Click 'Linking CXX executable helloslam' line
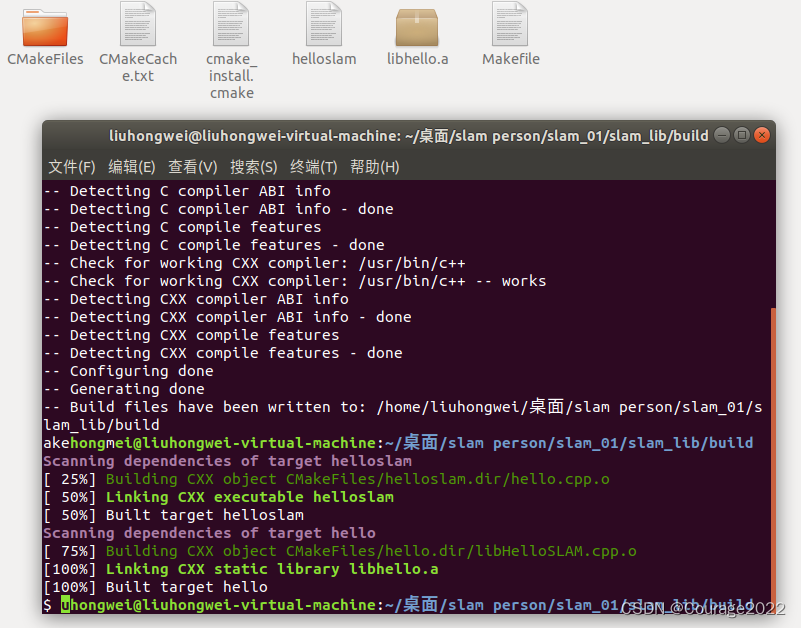Screen dimensions: 801x628 pos(250,497)
